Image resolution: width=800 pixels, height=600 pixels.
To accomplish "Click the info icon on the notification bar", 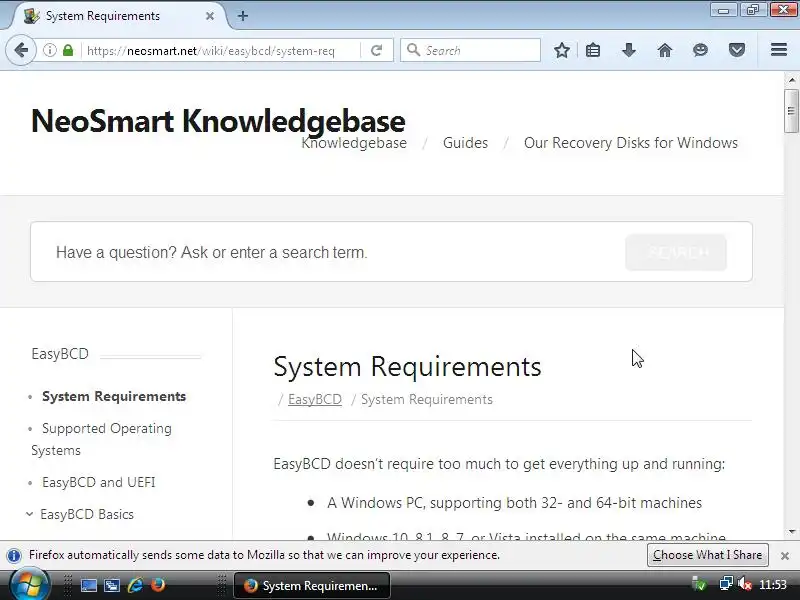I will 14,555.
